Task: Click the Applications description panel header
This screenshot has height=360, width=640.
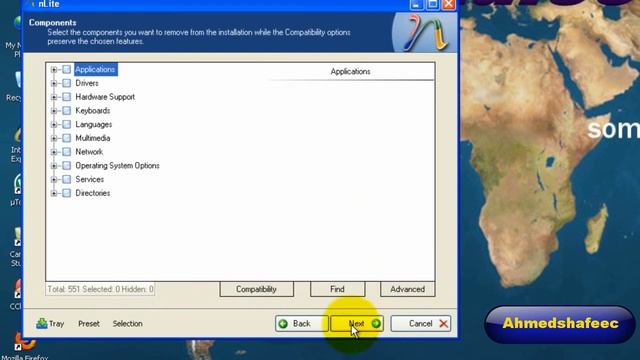Action: click(x=350, y=71)
